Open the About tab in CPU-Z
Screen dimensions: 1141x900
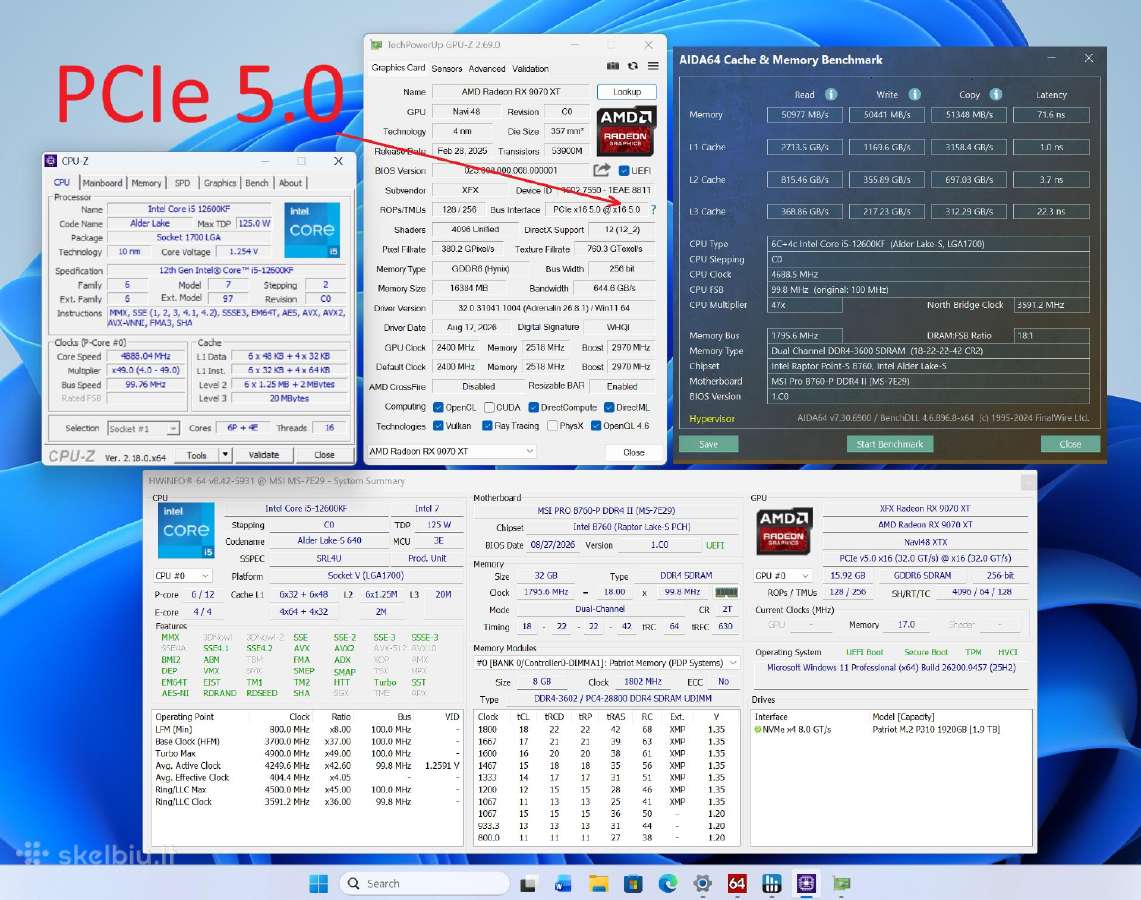pyautogui.click(x=290, y=183)
